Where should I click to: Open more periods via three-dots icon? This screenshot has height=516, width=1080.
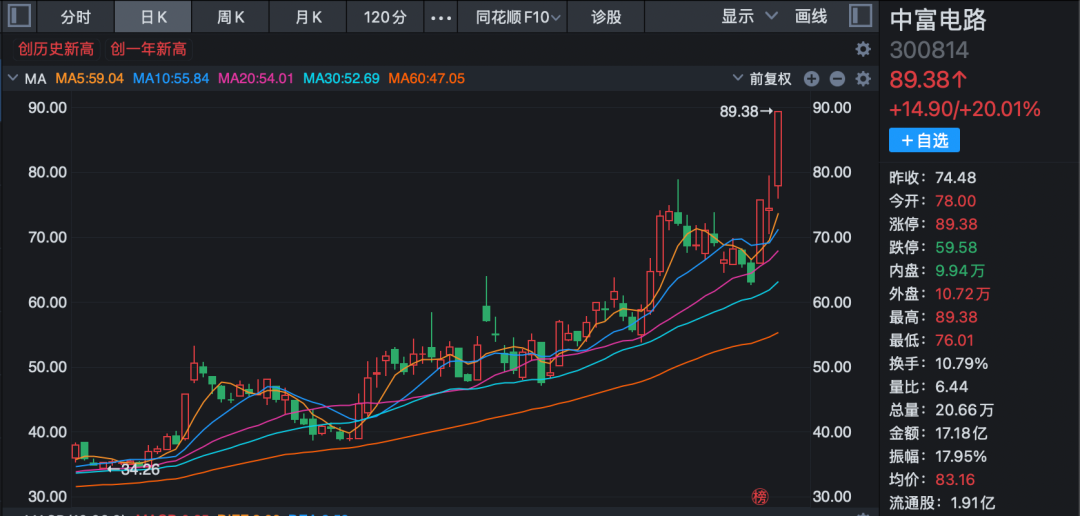point(440,17)
